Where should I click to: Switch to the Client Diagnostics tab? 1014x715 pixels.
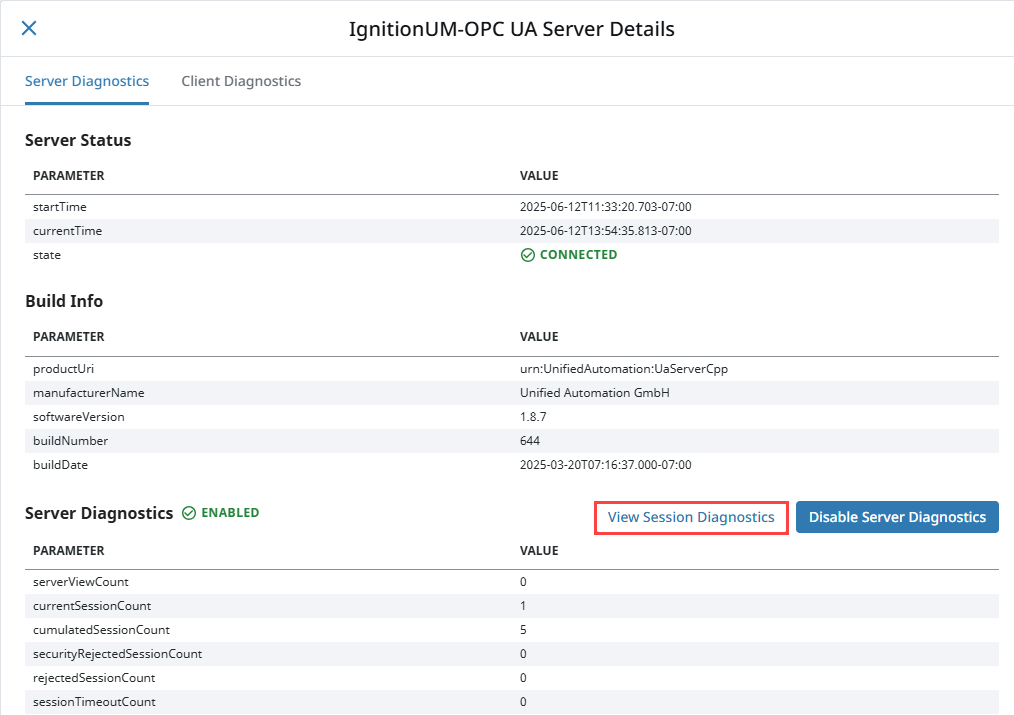point(241,81)
